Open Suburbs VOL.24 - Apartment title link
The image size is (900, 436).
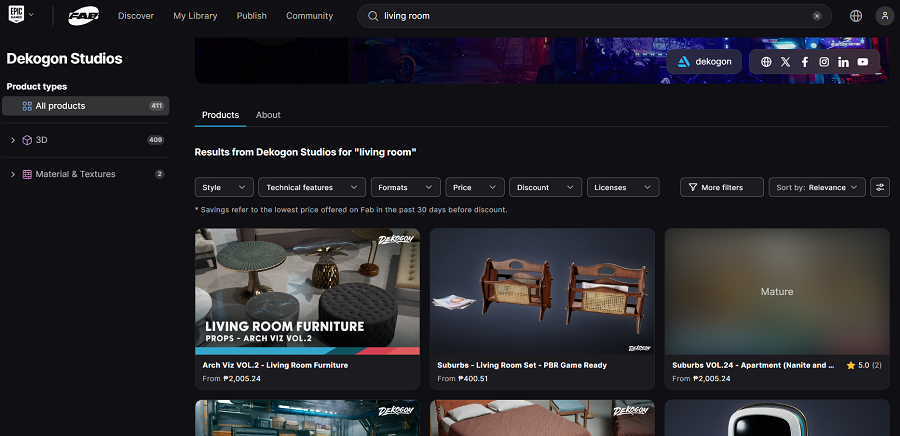(753, 365)
